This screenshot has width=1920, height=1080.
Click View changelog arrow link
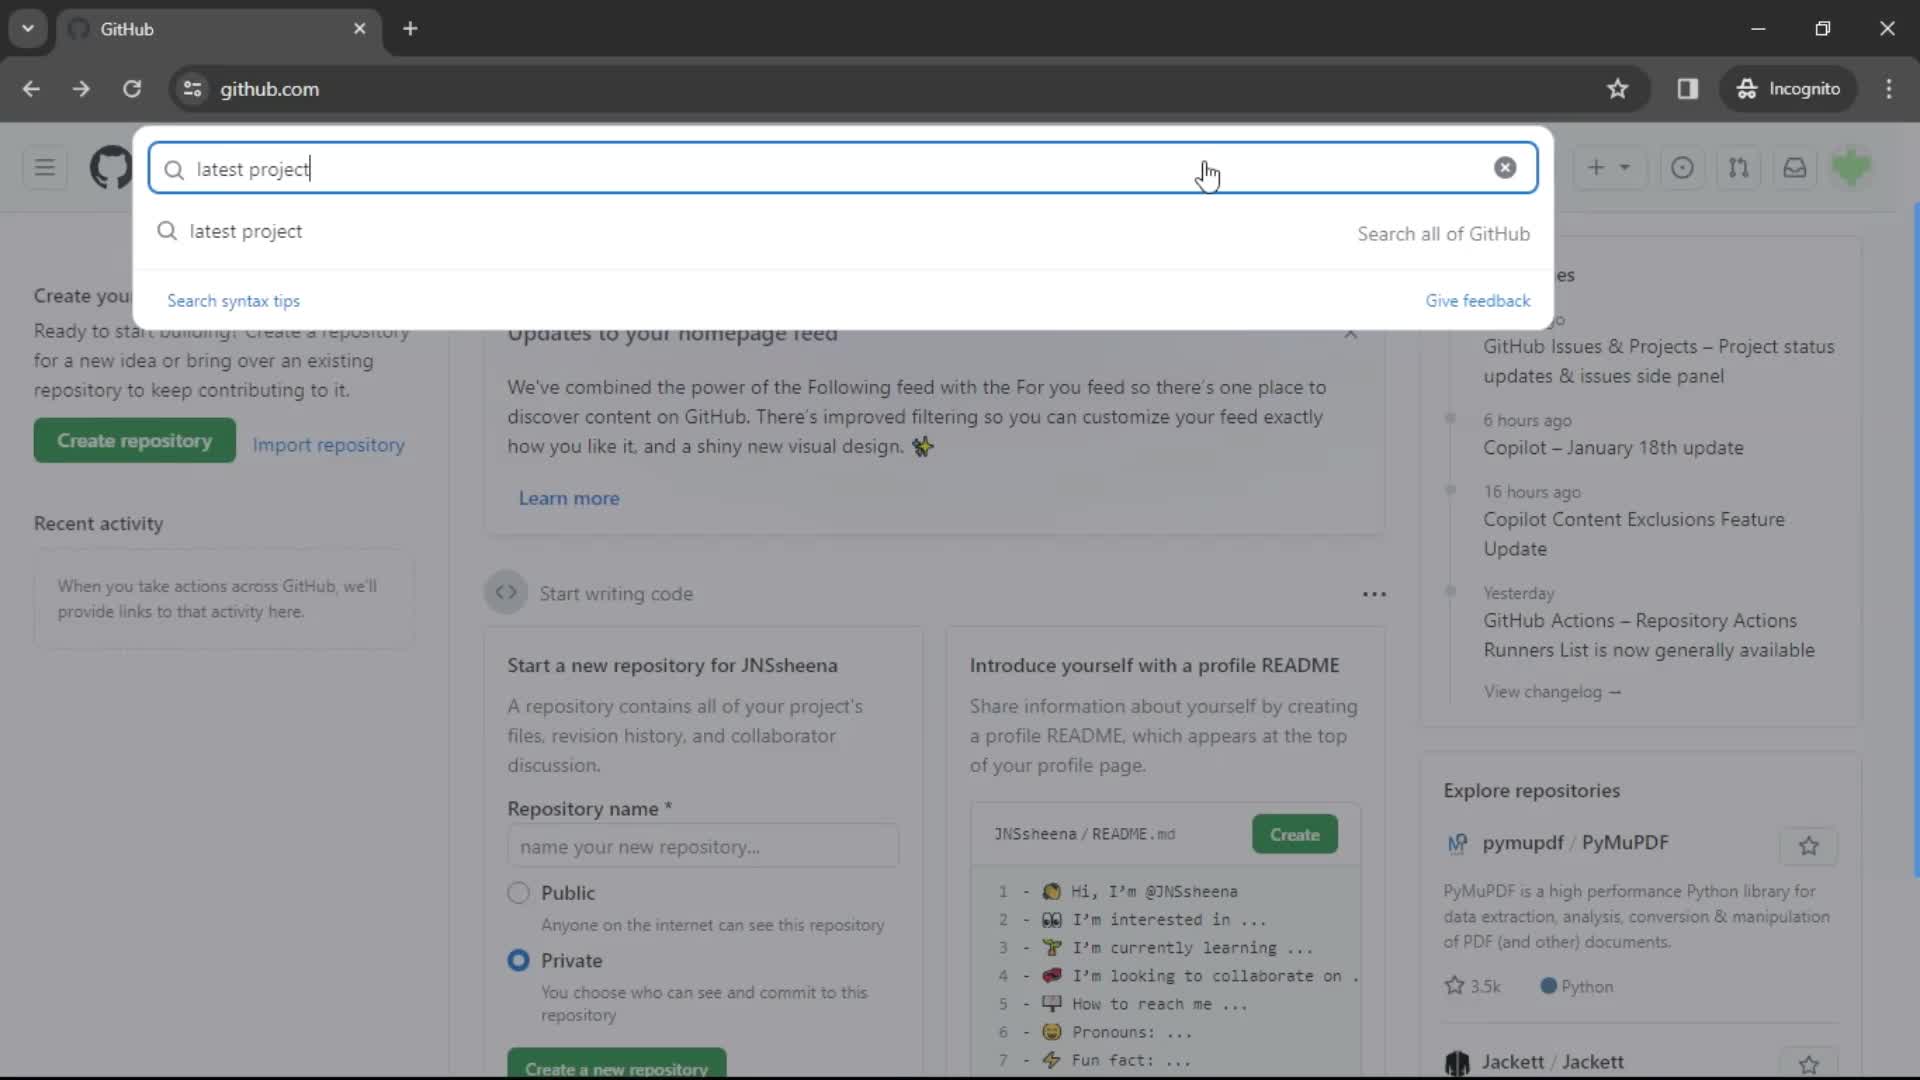tap(1551, 691)
